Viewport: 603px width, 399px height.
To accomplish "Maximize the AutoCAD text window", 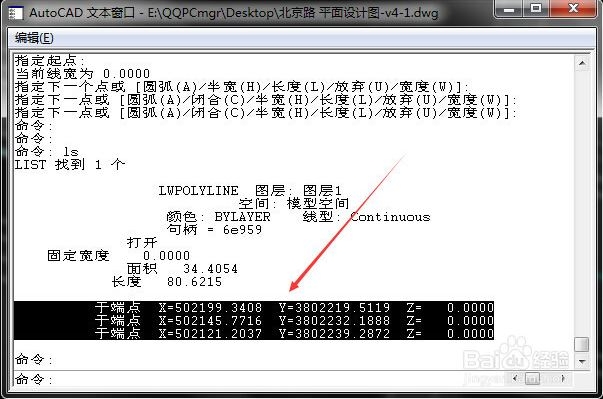I will pos(536,9).
